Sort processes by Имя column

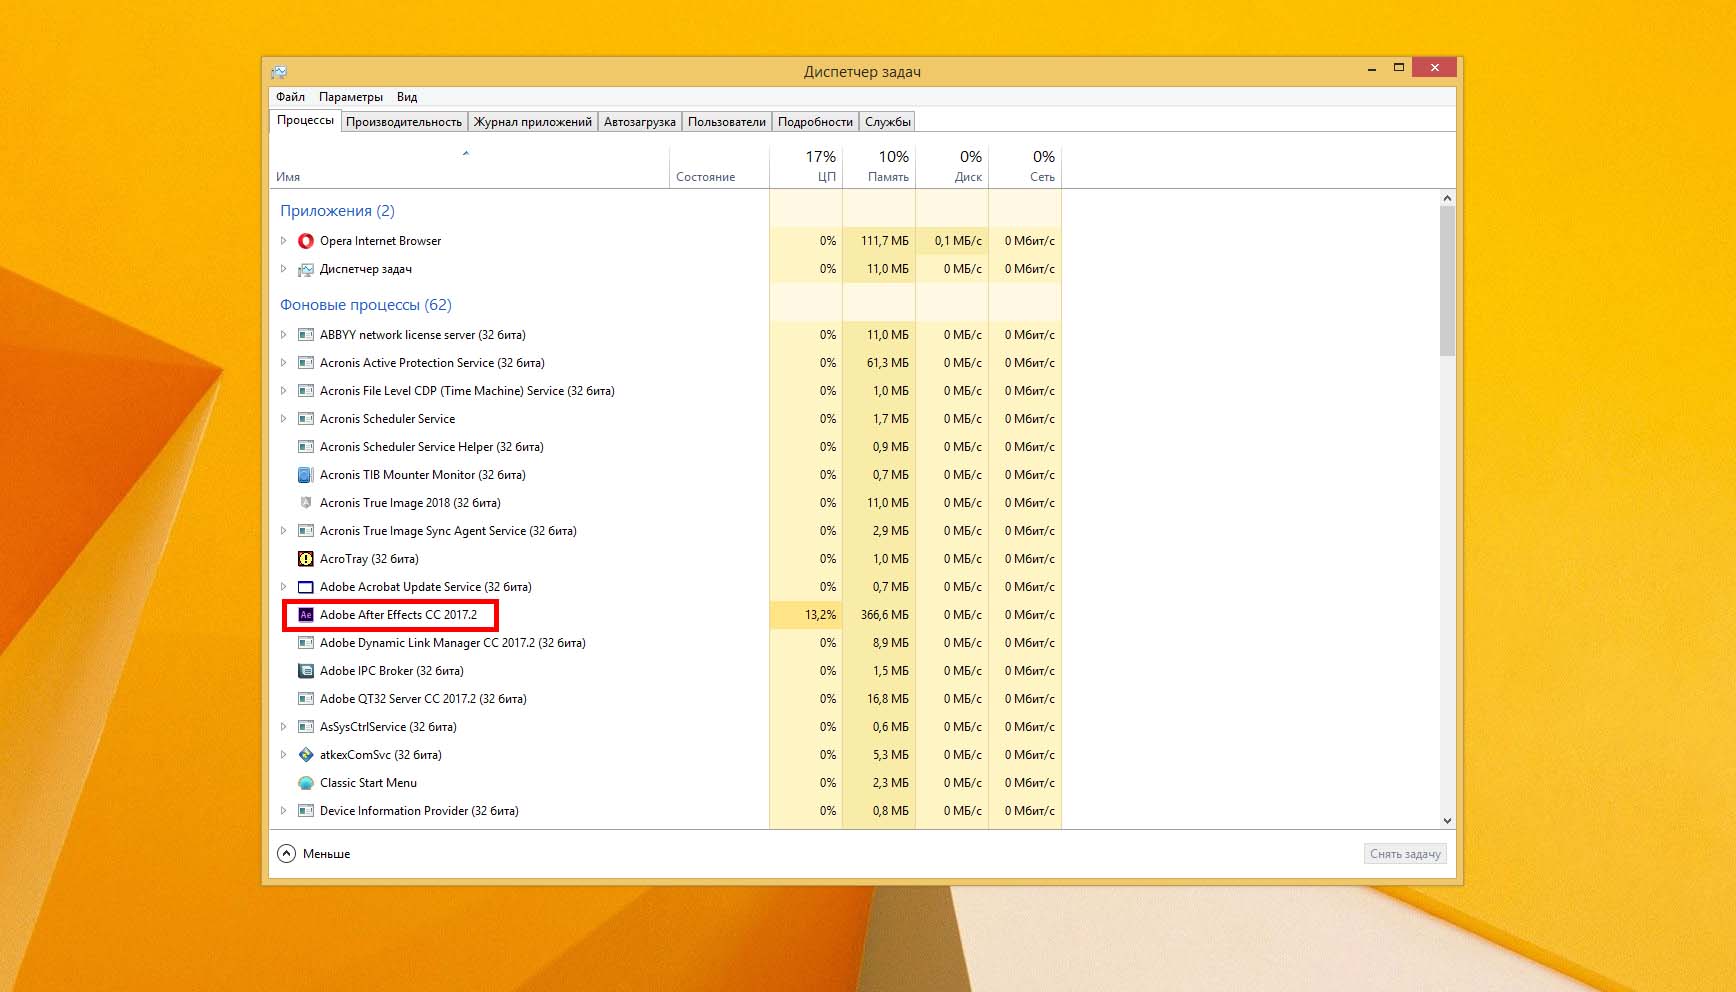coord(469,167)
